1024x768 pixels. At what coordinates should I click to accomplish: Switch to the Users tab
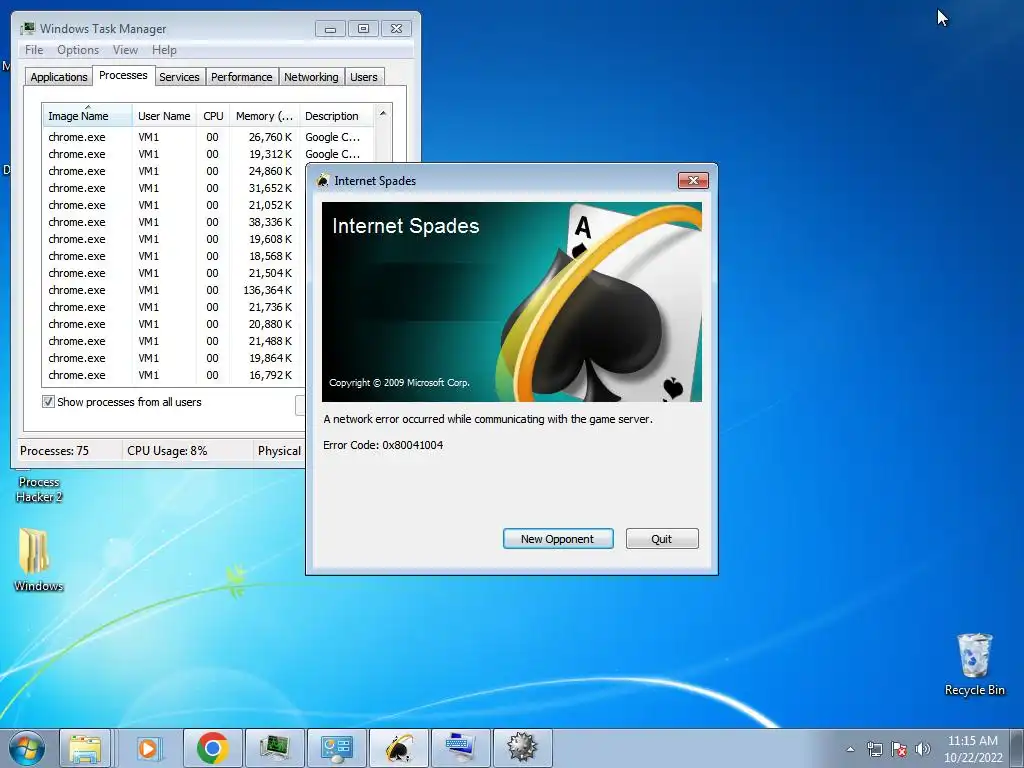point(363,77)
